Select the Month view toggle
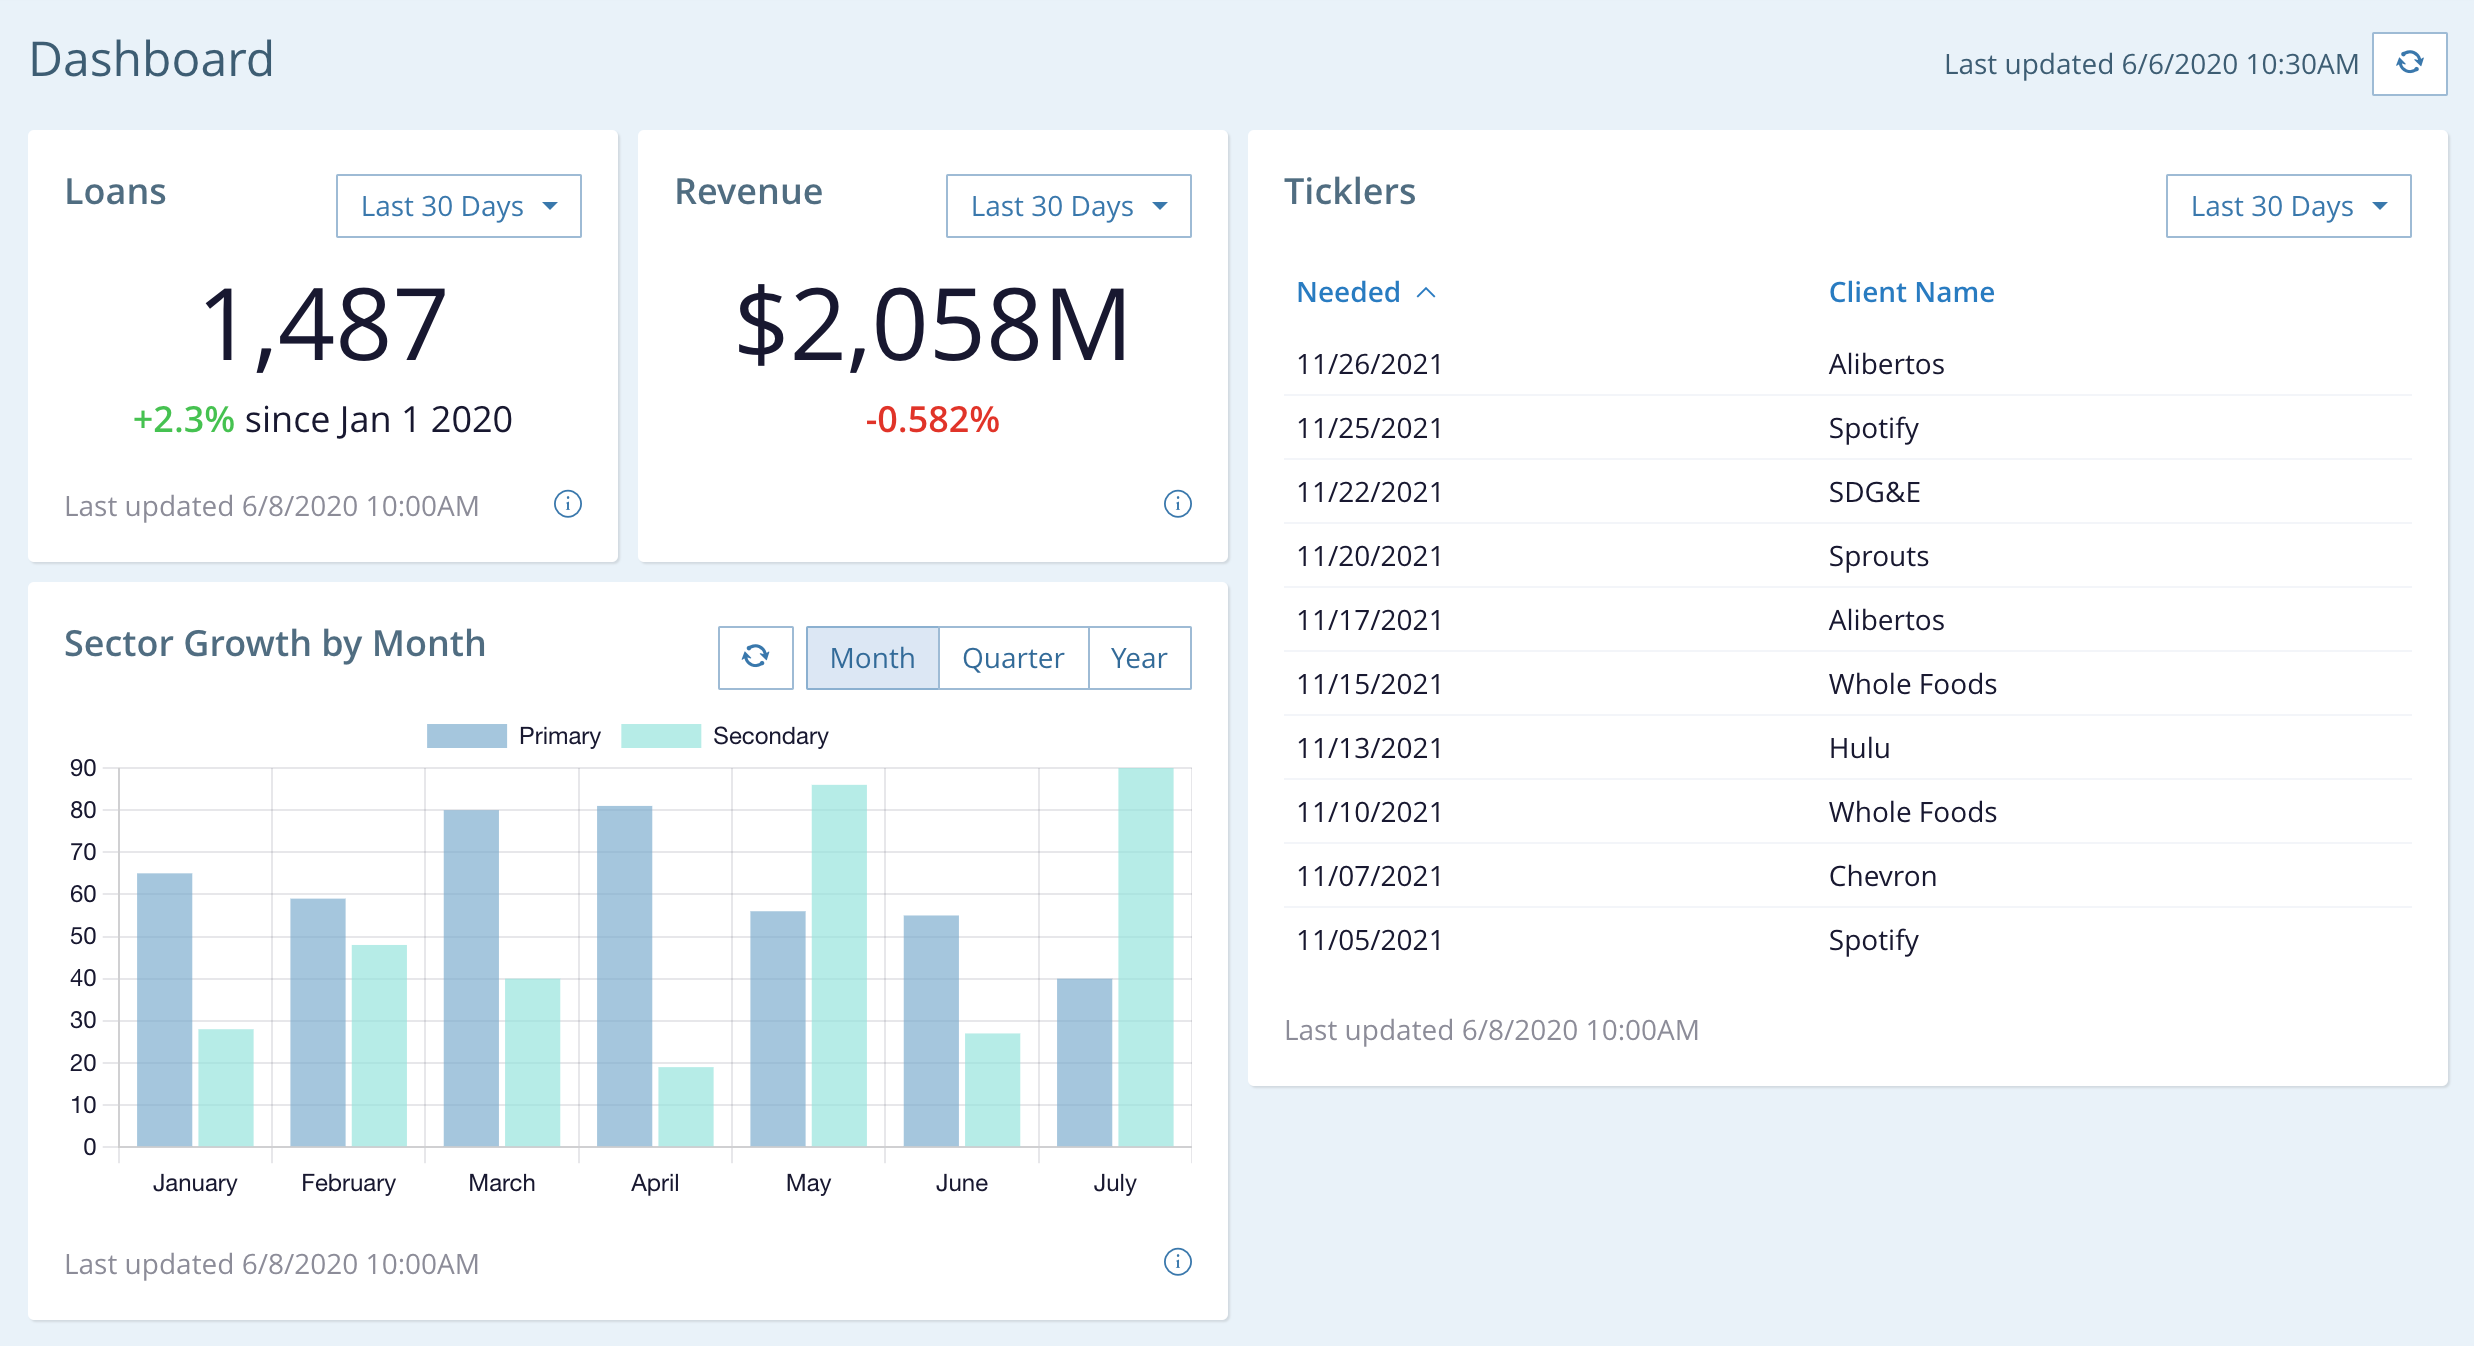This screenshot has width=2474, height=1346. click(872, 657)
